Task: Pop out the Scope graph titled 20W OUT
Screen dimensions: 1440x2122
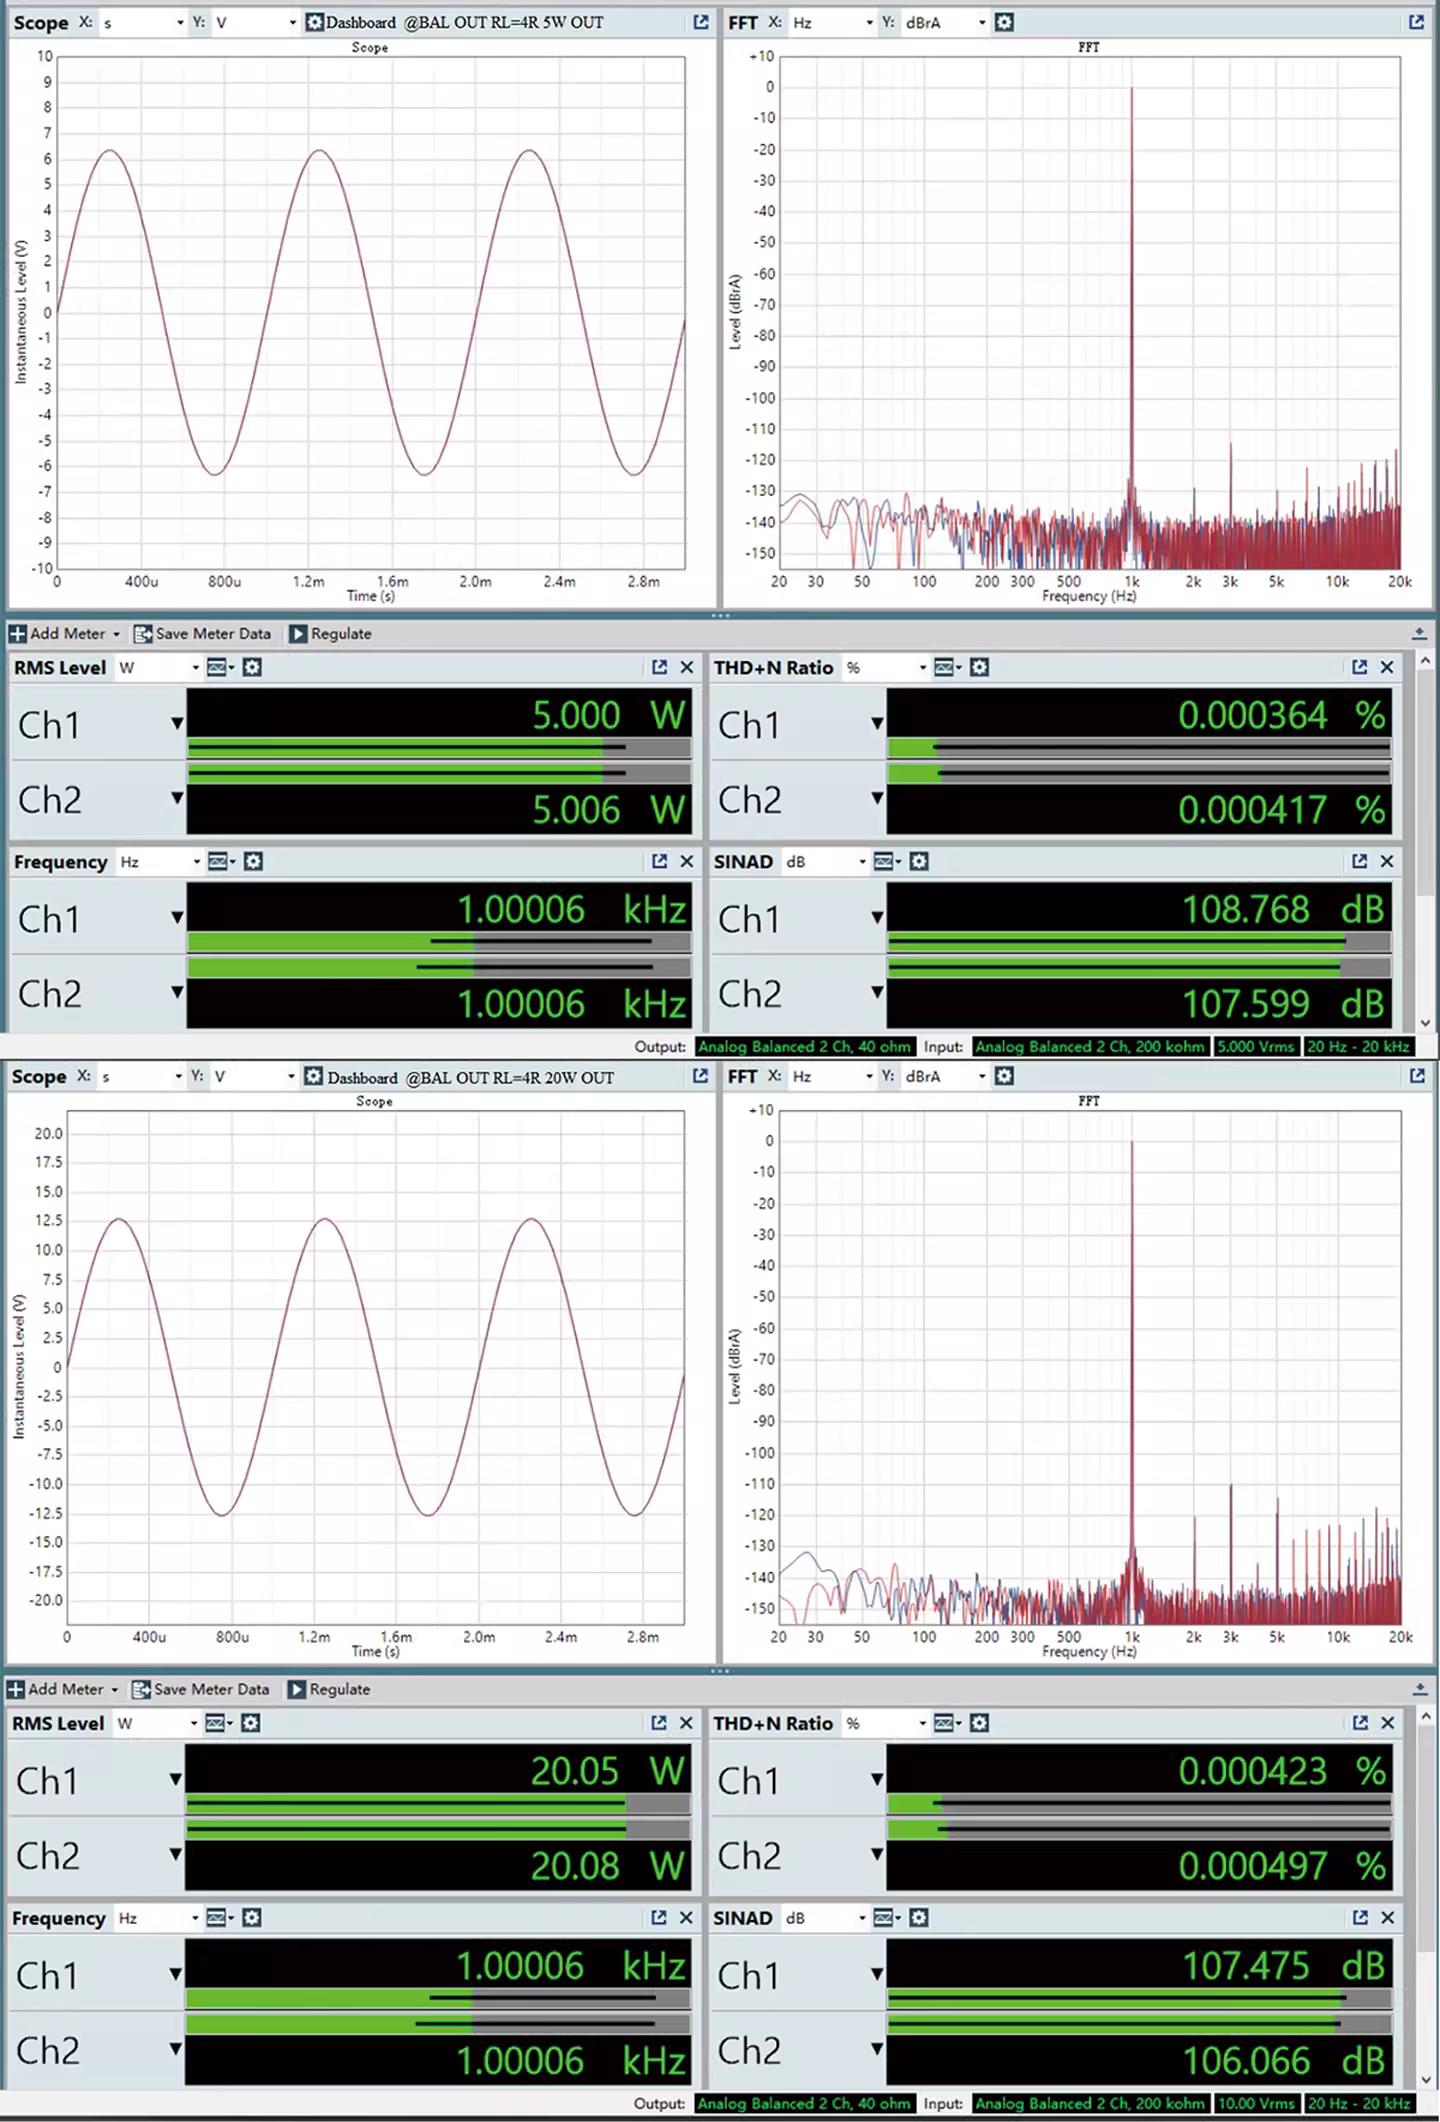Action: point(700,1076)
